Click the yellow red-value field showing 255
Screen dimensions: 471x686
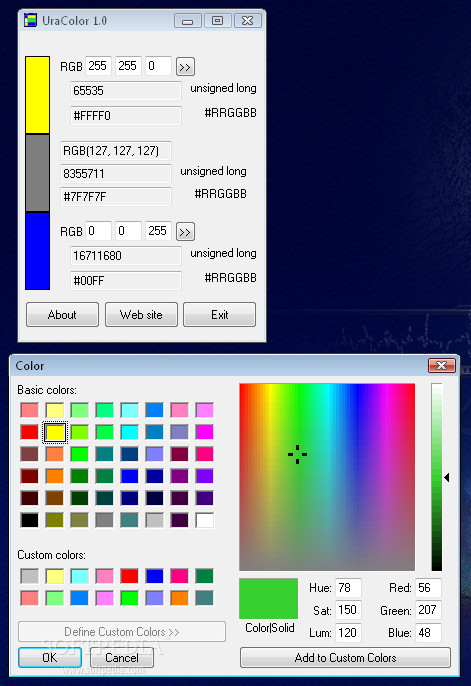pyautogui.click(x=98, y=66)
